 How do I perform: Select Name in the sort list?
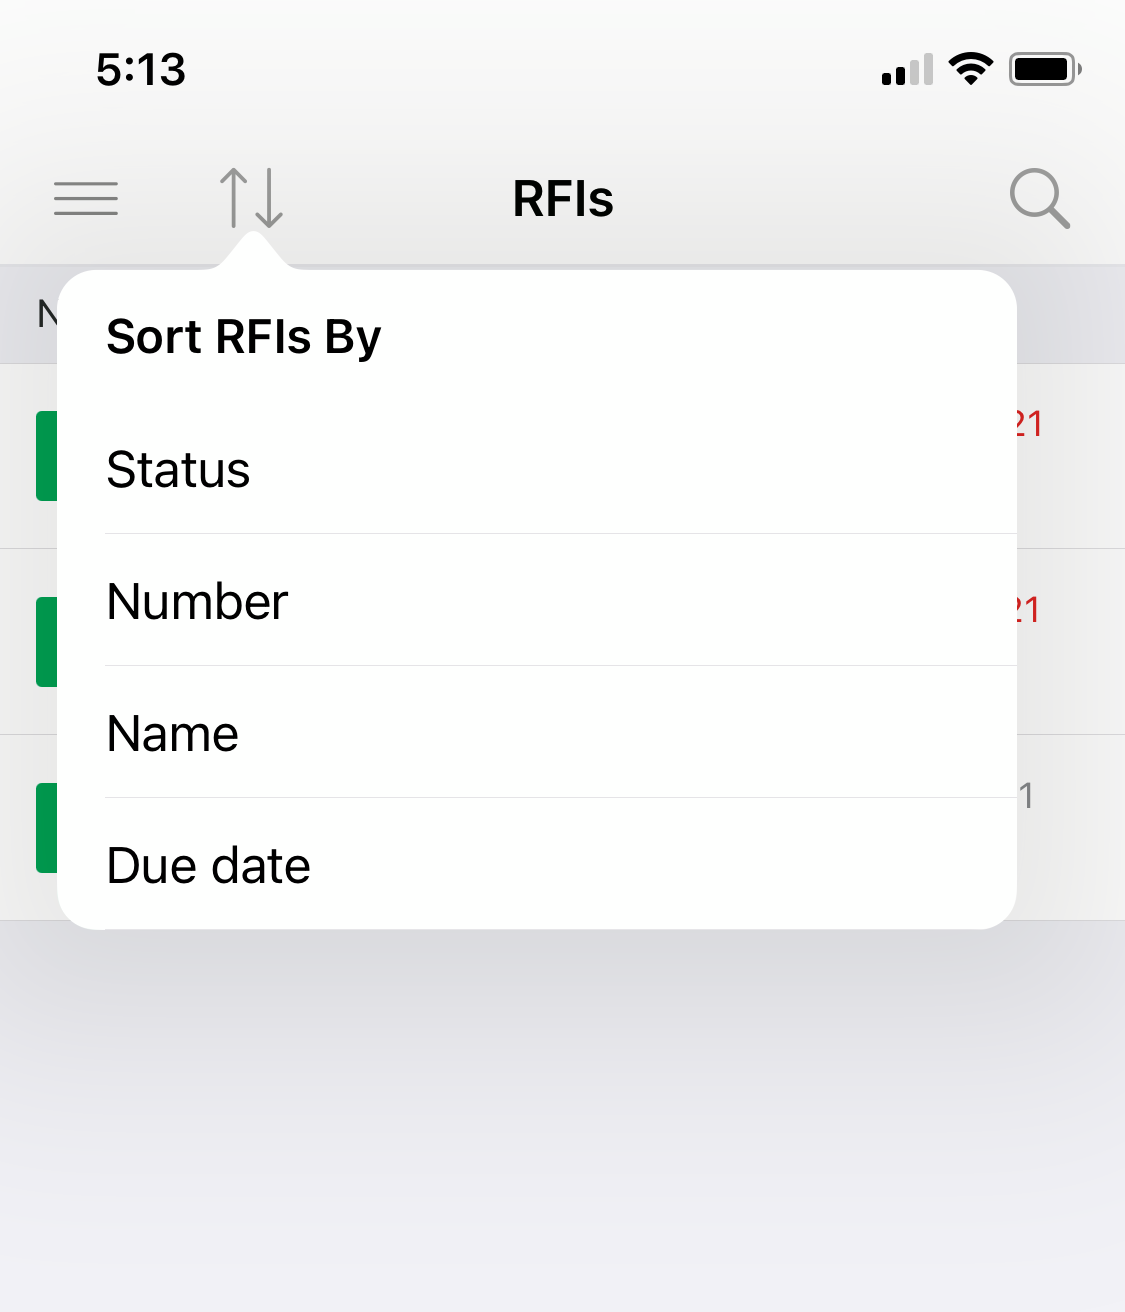click(173, 733)
